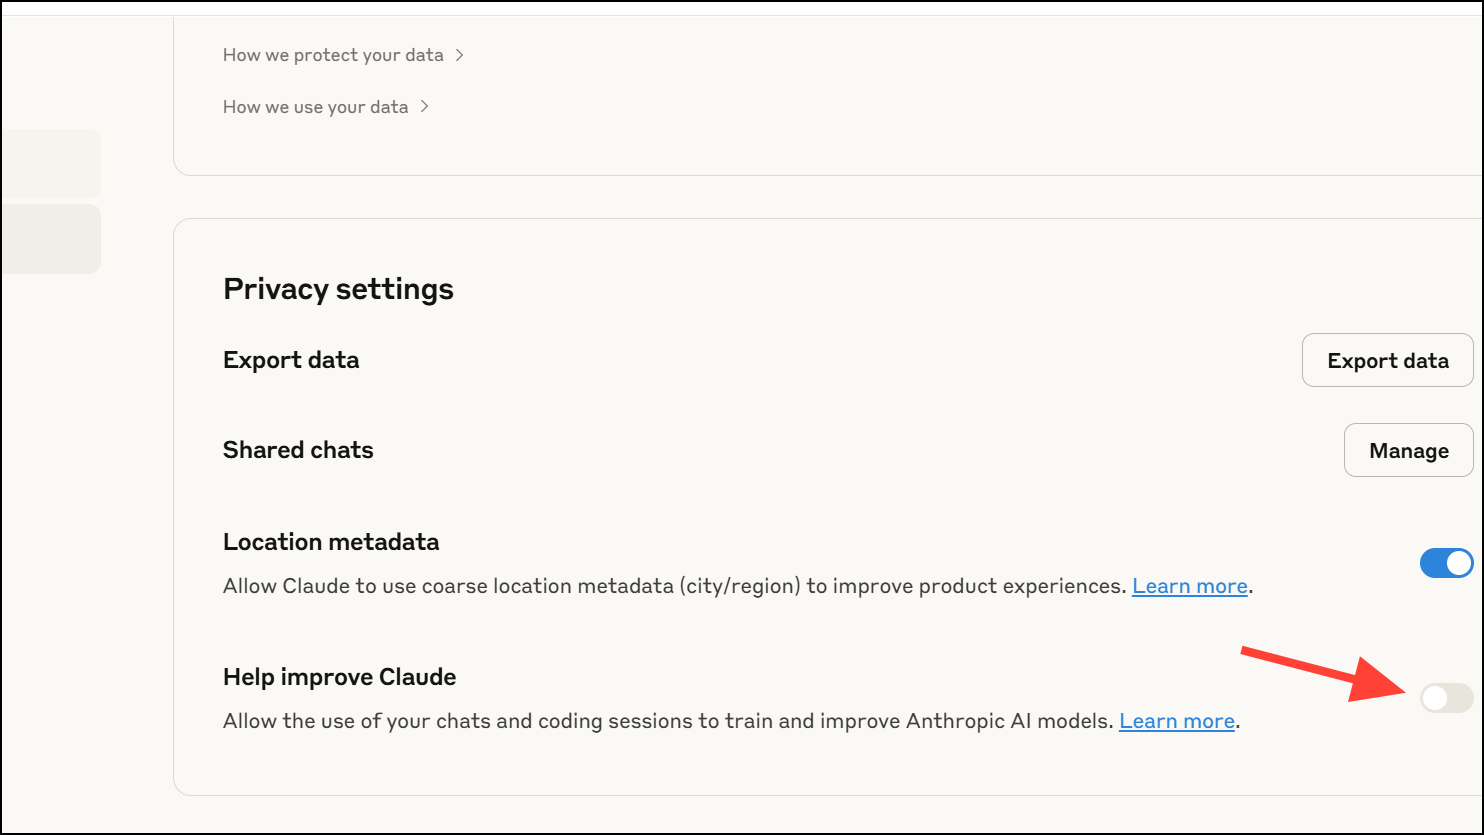Viewport: 1484px width, 835px height.
Task: Open the "How we use your data" link
Action: [x=315, y=107]
